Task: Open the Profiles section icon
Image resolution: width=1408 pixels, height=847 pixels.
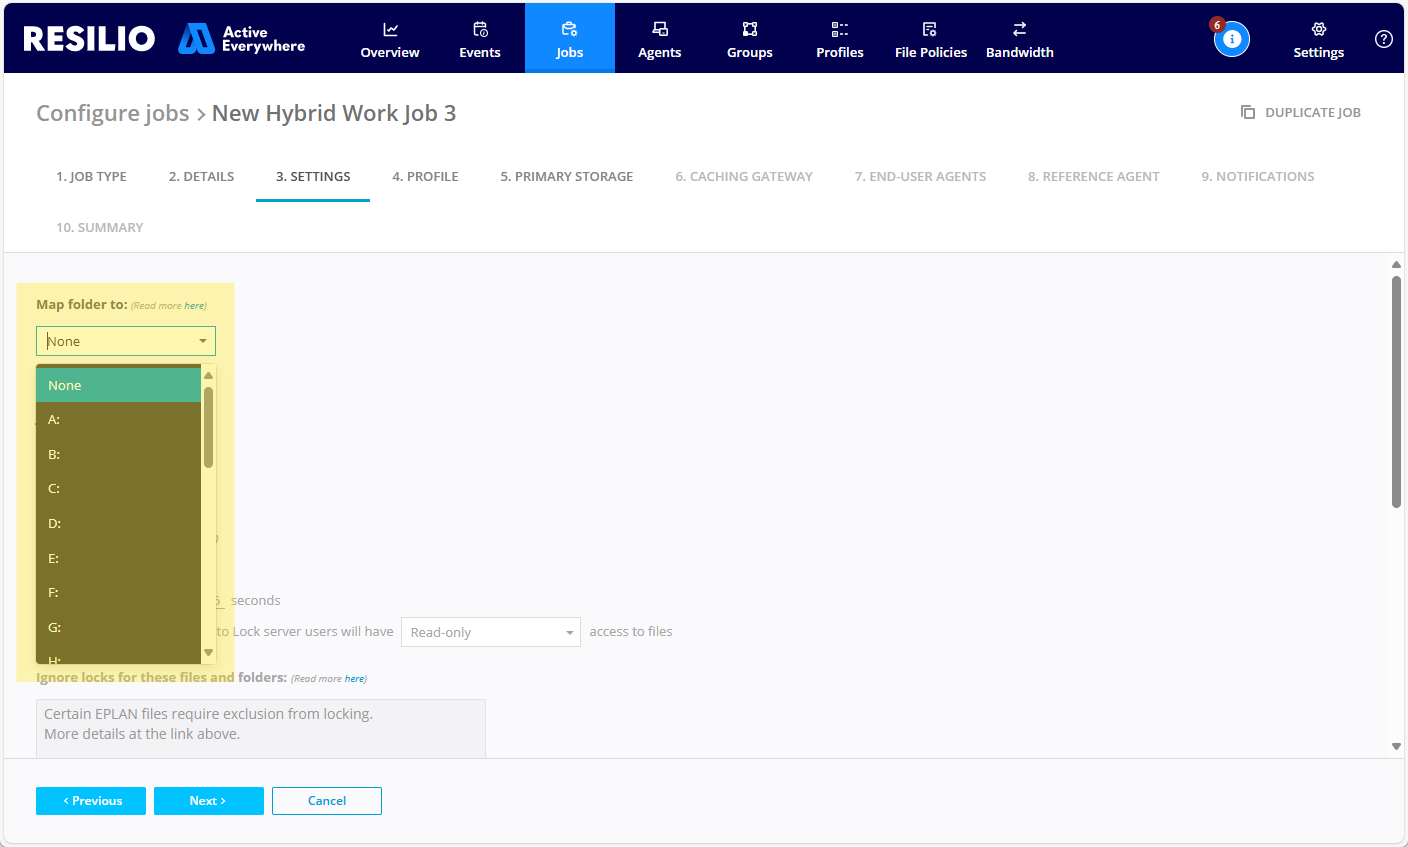Action: point(840,30)
